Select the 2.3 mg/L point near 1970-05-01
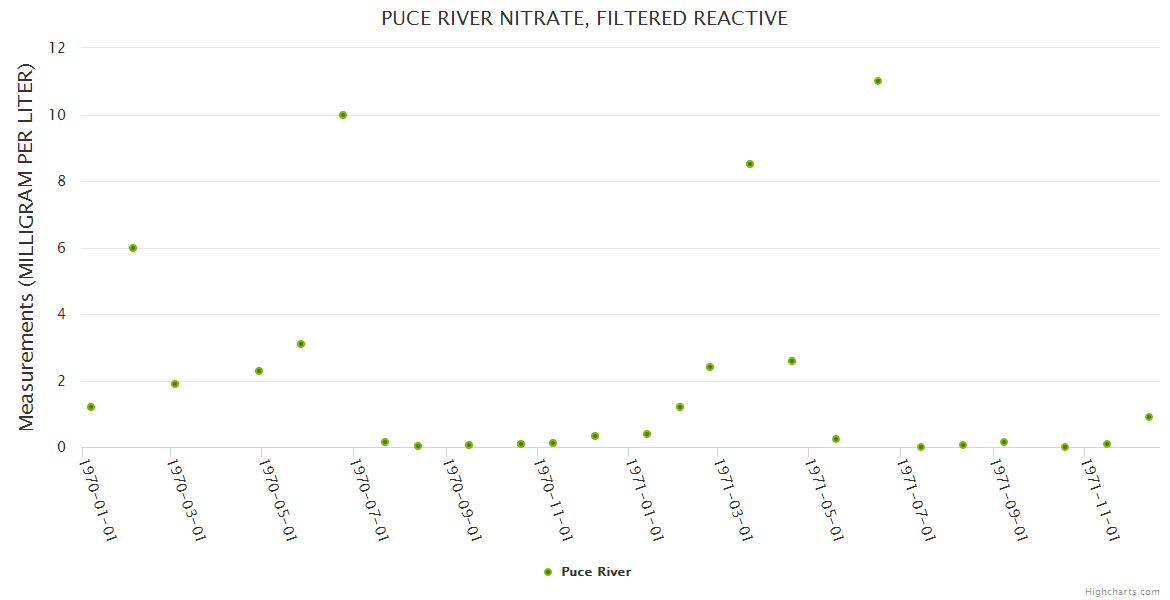Image resolution: width=1170 pixels, height=600 pixels. (259, 371)
